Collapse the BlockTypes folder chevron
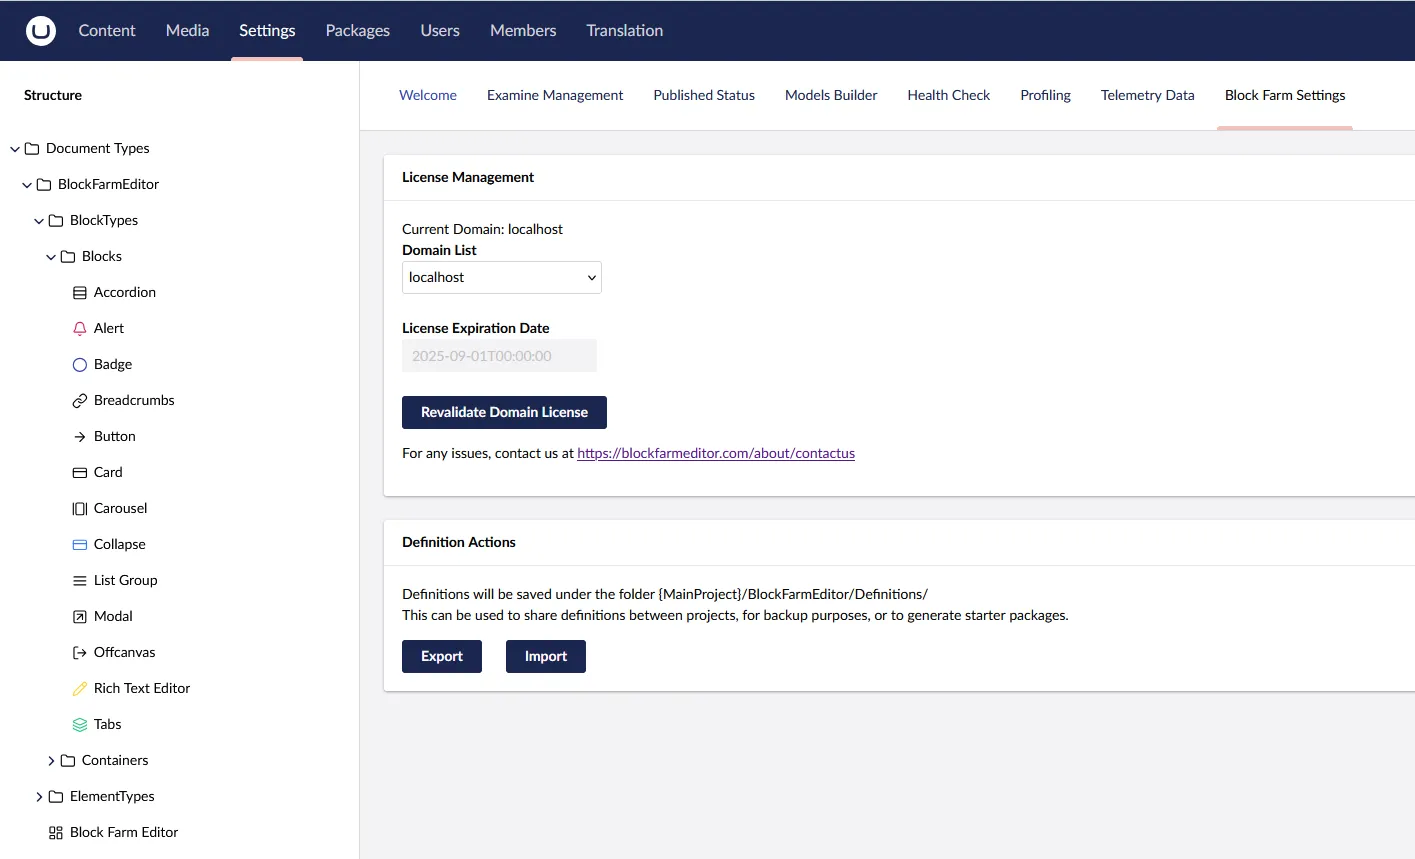This screenshot has width=1415, height=859. (39, 221)
